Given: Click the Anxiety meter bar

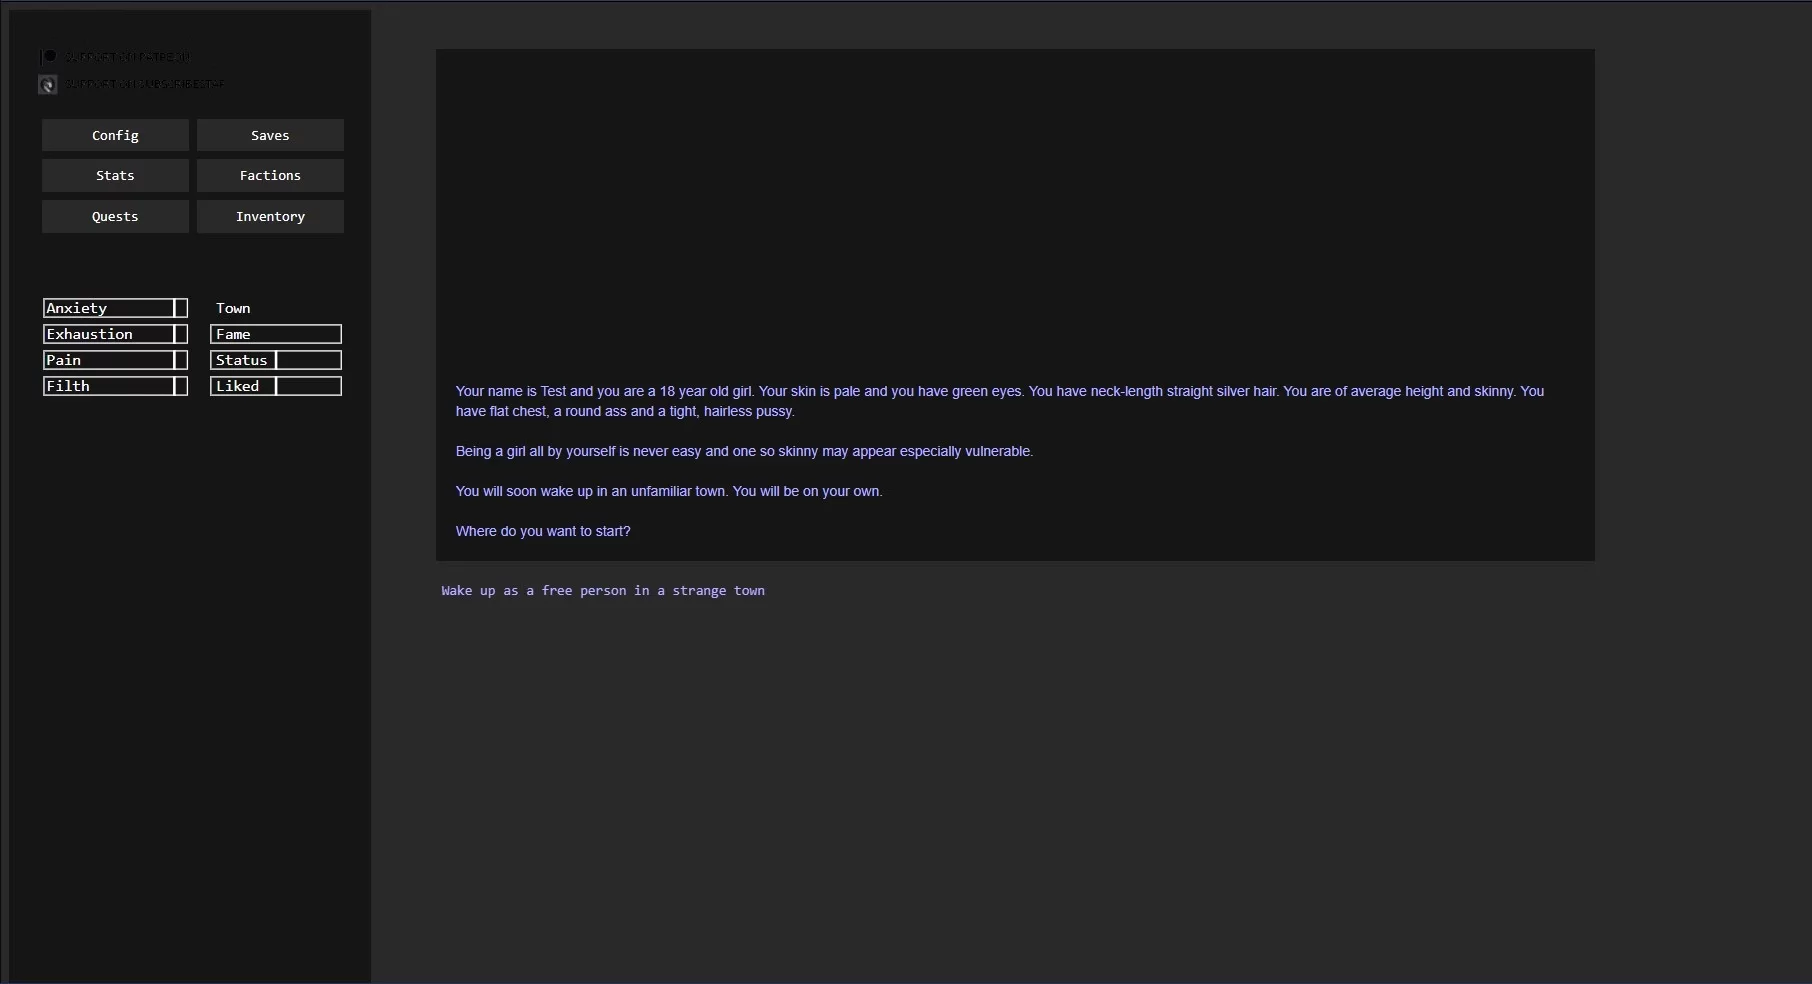Looking at the screenshot, I should coord(115,308).
